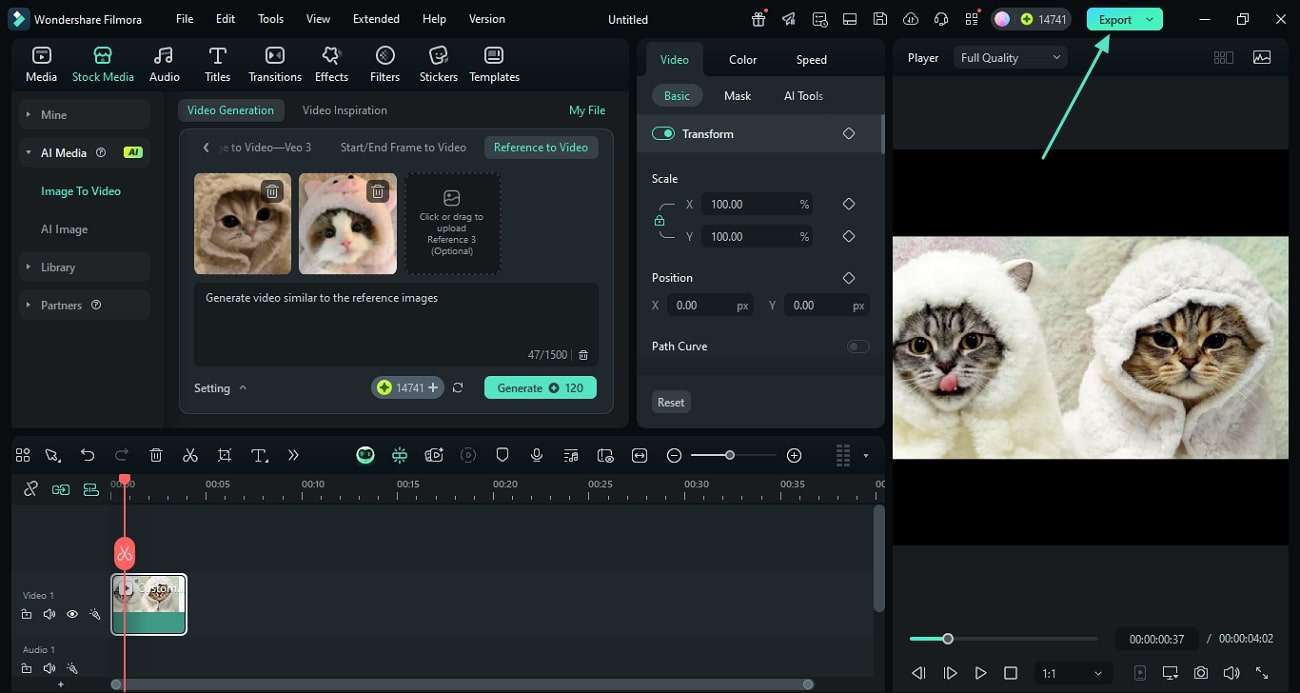Open the 1:1 preview zoom dropdown
The height and width of the screenshot is (693, 1300).
(1072, 673)
